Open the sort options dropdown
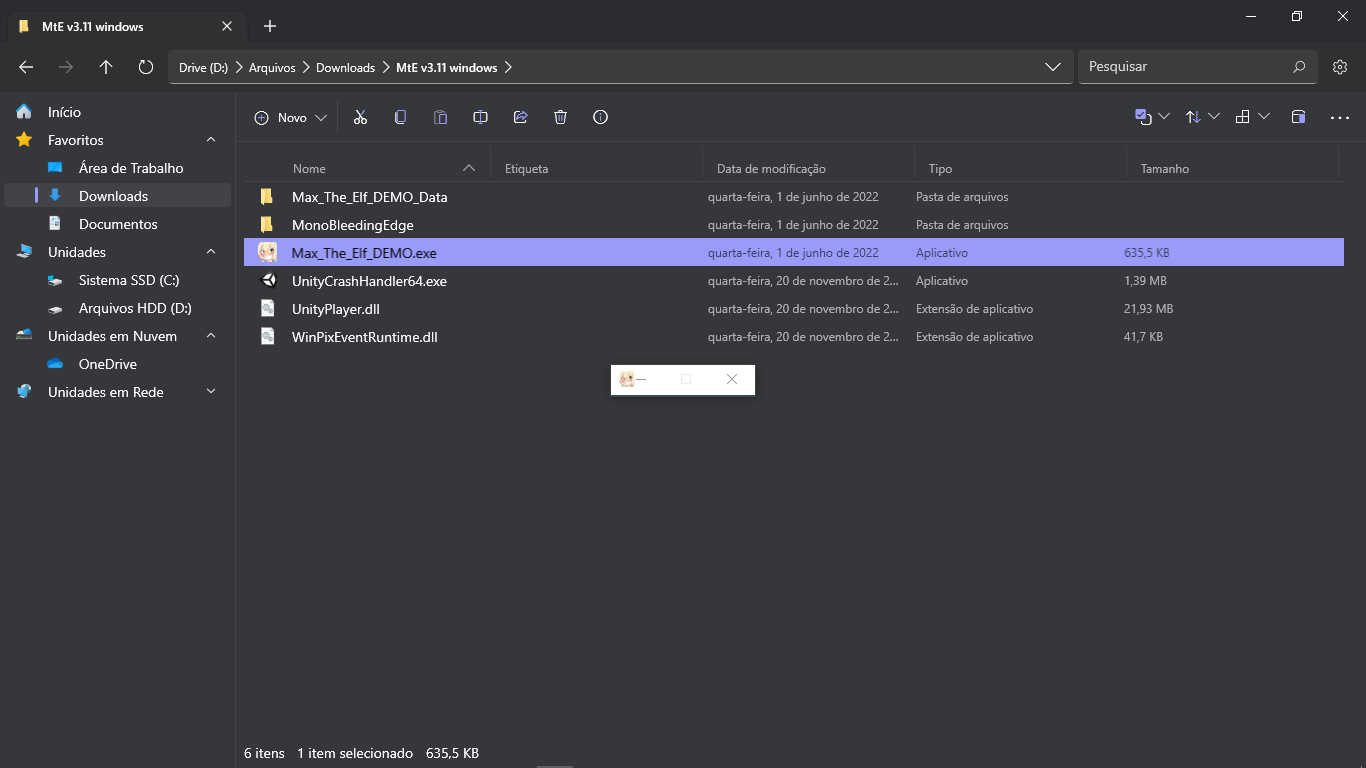The image size is (1366, 768). (1203, 117)
